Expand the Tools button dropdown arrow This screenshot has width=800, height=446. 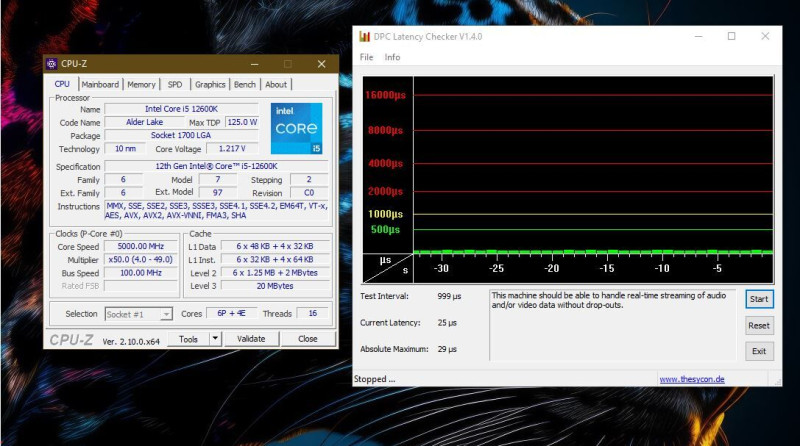click(x=215, y=339)
